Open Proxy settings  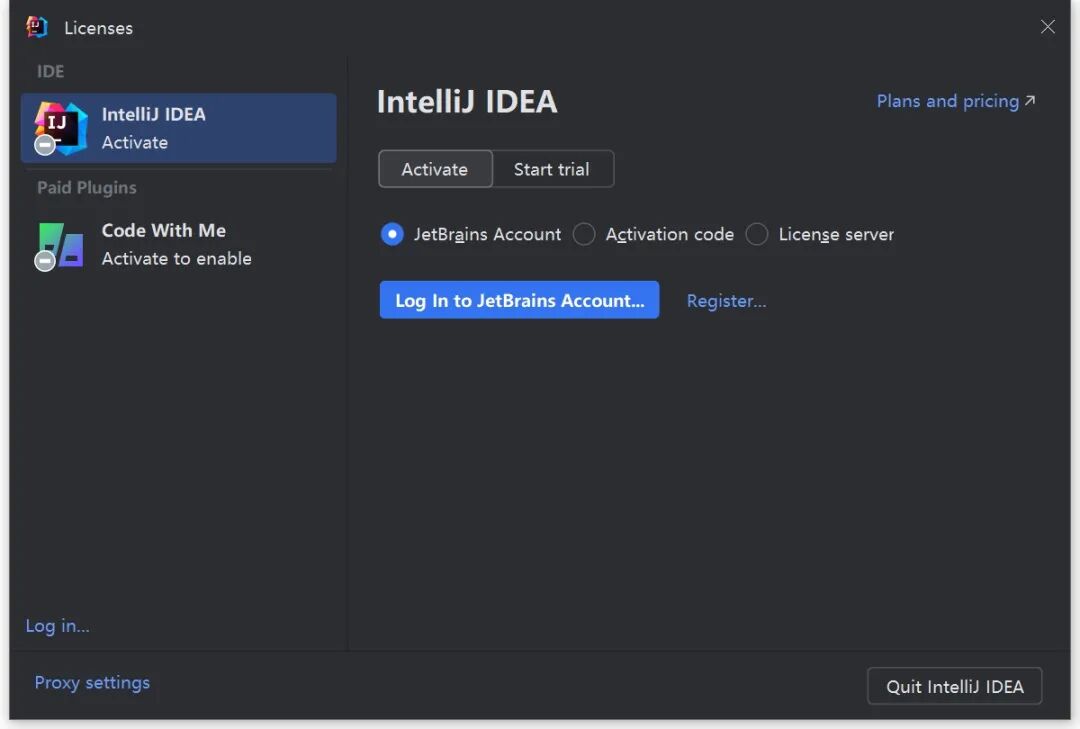(x=92, y=683)
